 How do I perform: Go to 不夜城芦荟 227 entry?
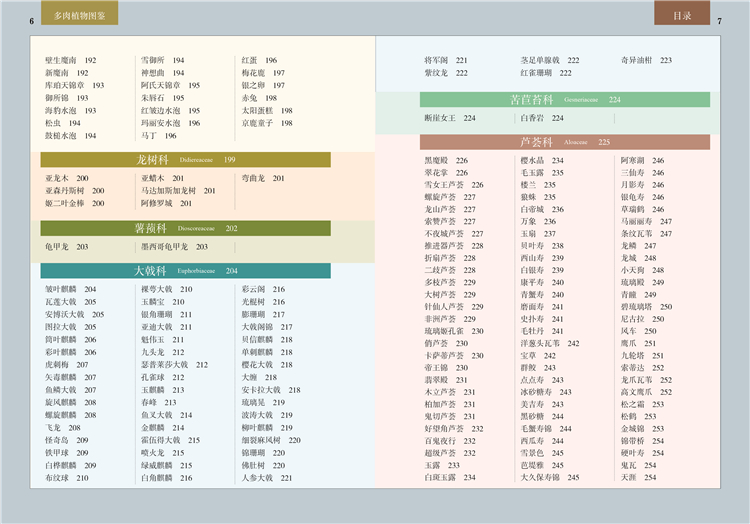(x=454, y=233)
